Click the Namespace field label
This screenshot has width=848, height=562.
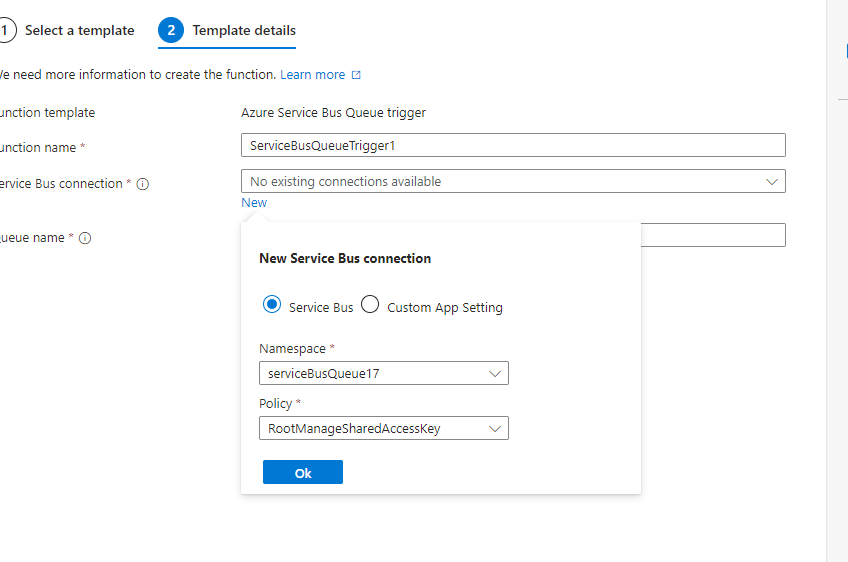click(293, 349)
